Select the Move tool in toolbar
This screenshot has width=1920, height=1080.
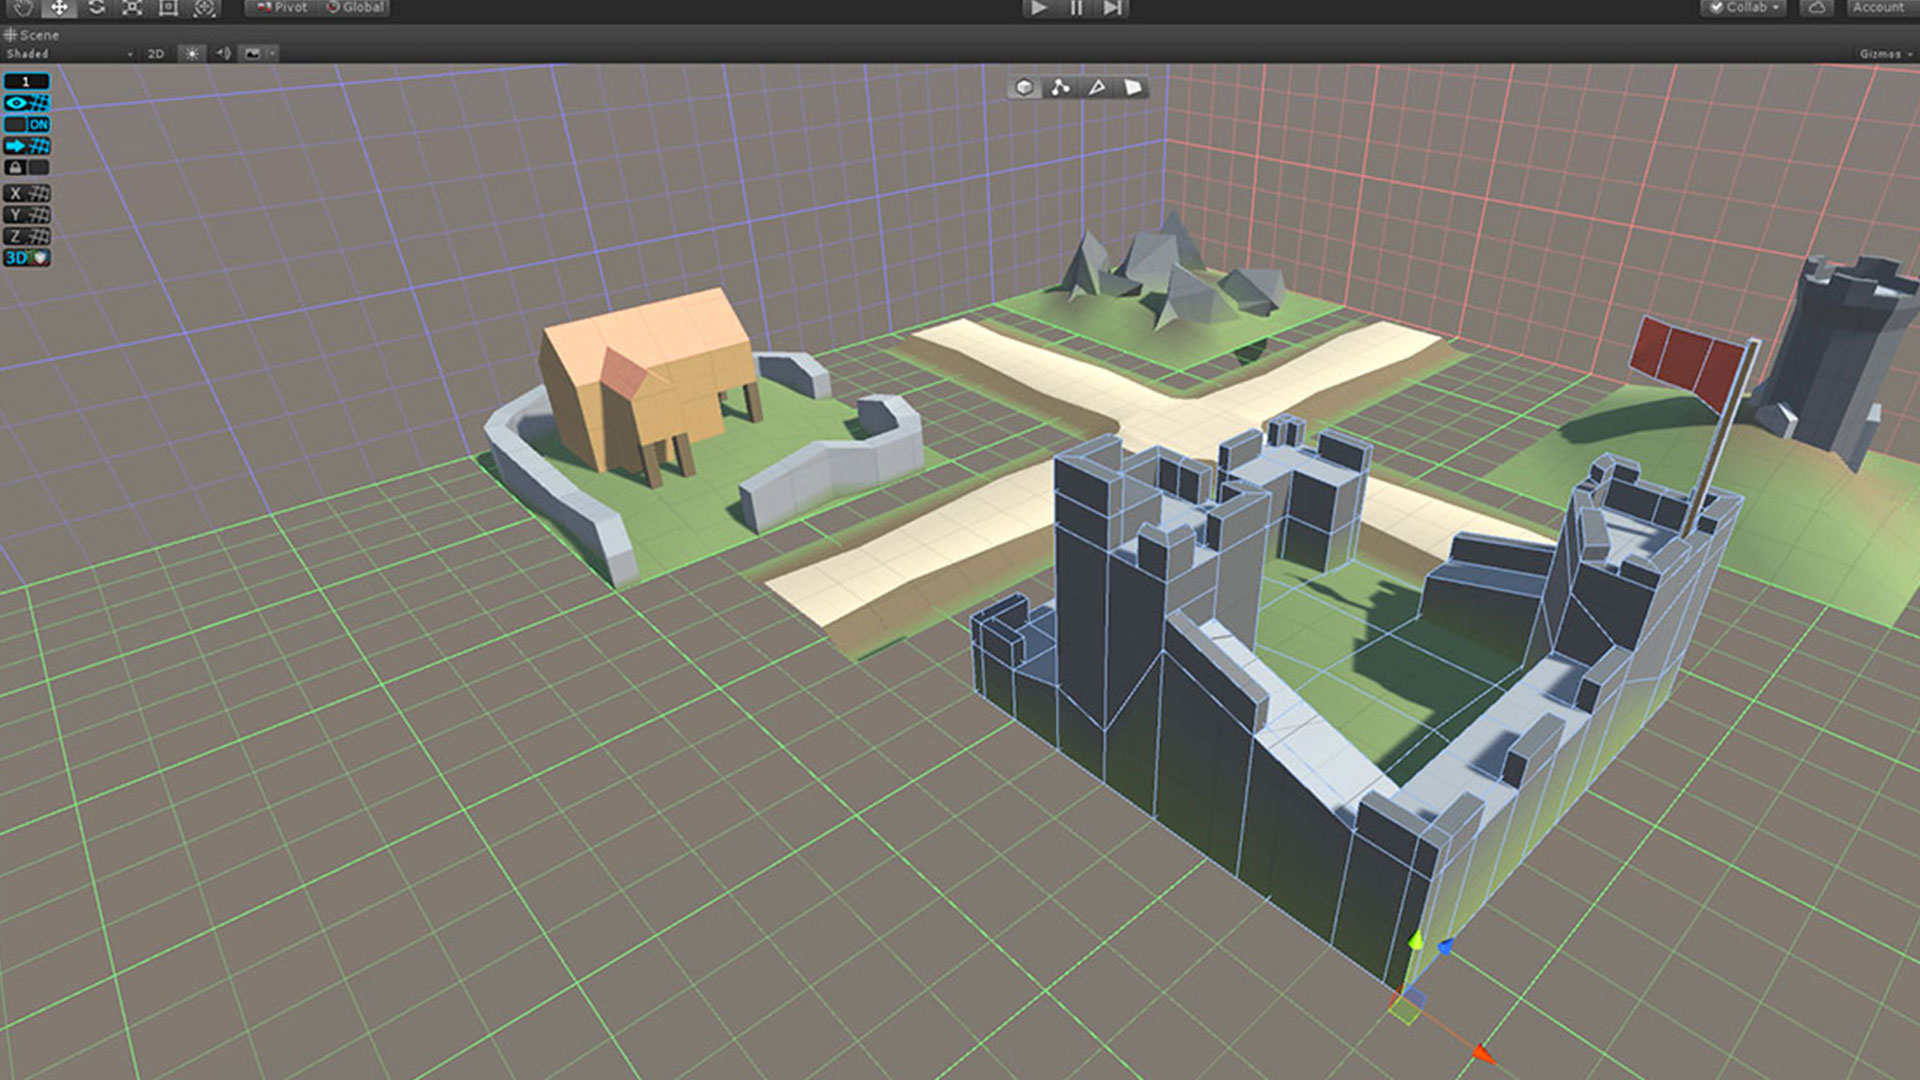pyautogui.click(x=59, y=8)
